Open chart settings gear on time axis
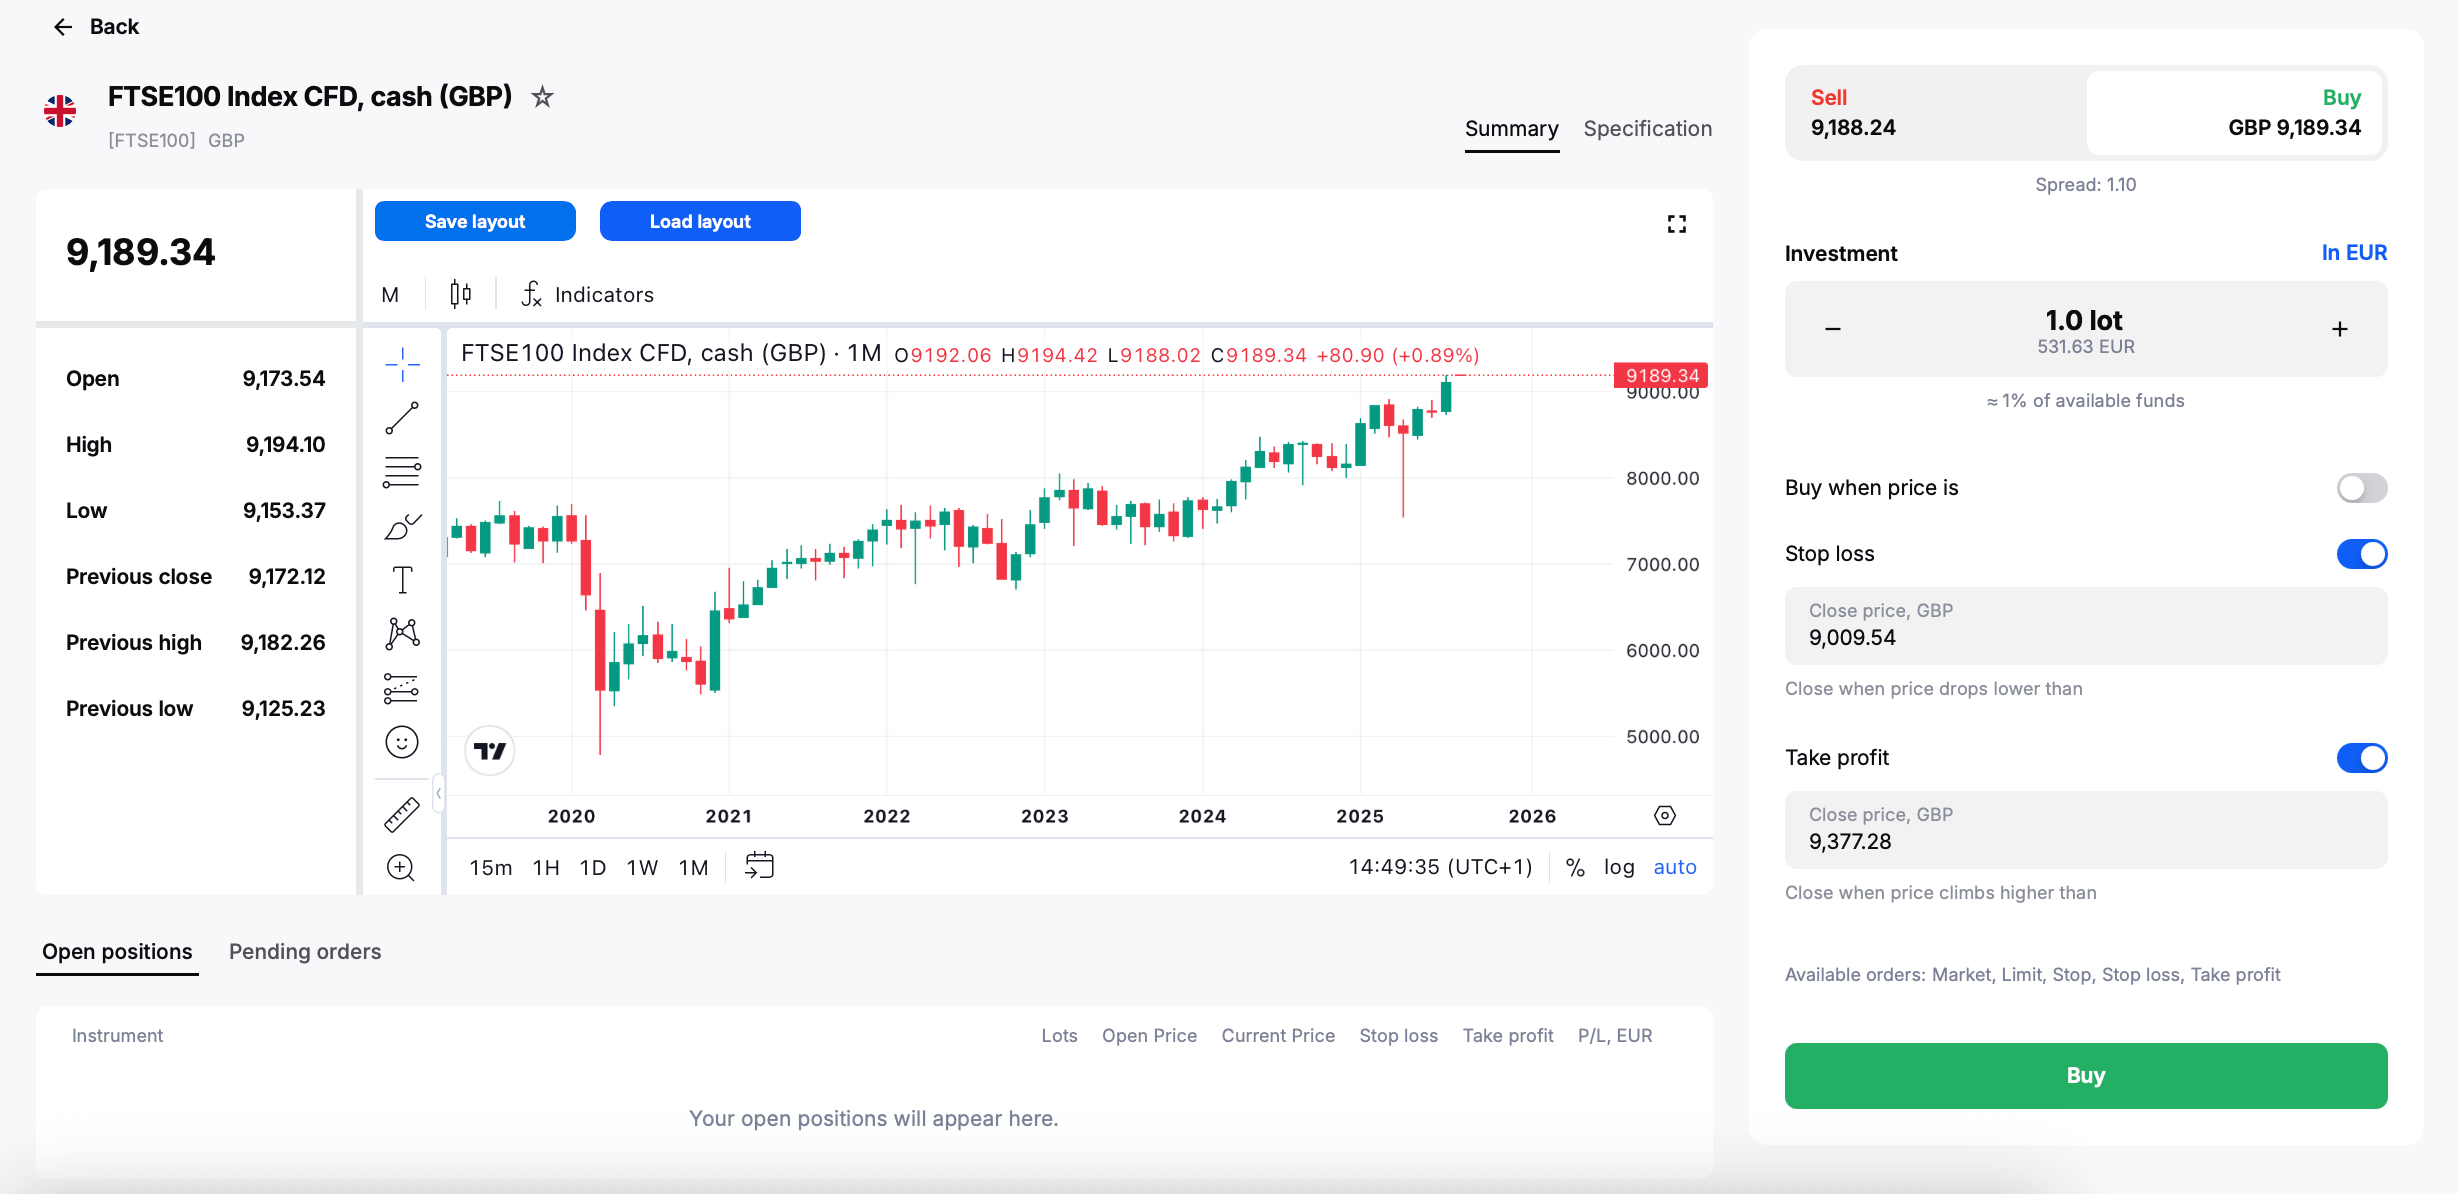The image size is (2458, 1194). pos(1665,816)
